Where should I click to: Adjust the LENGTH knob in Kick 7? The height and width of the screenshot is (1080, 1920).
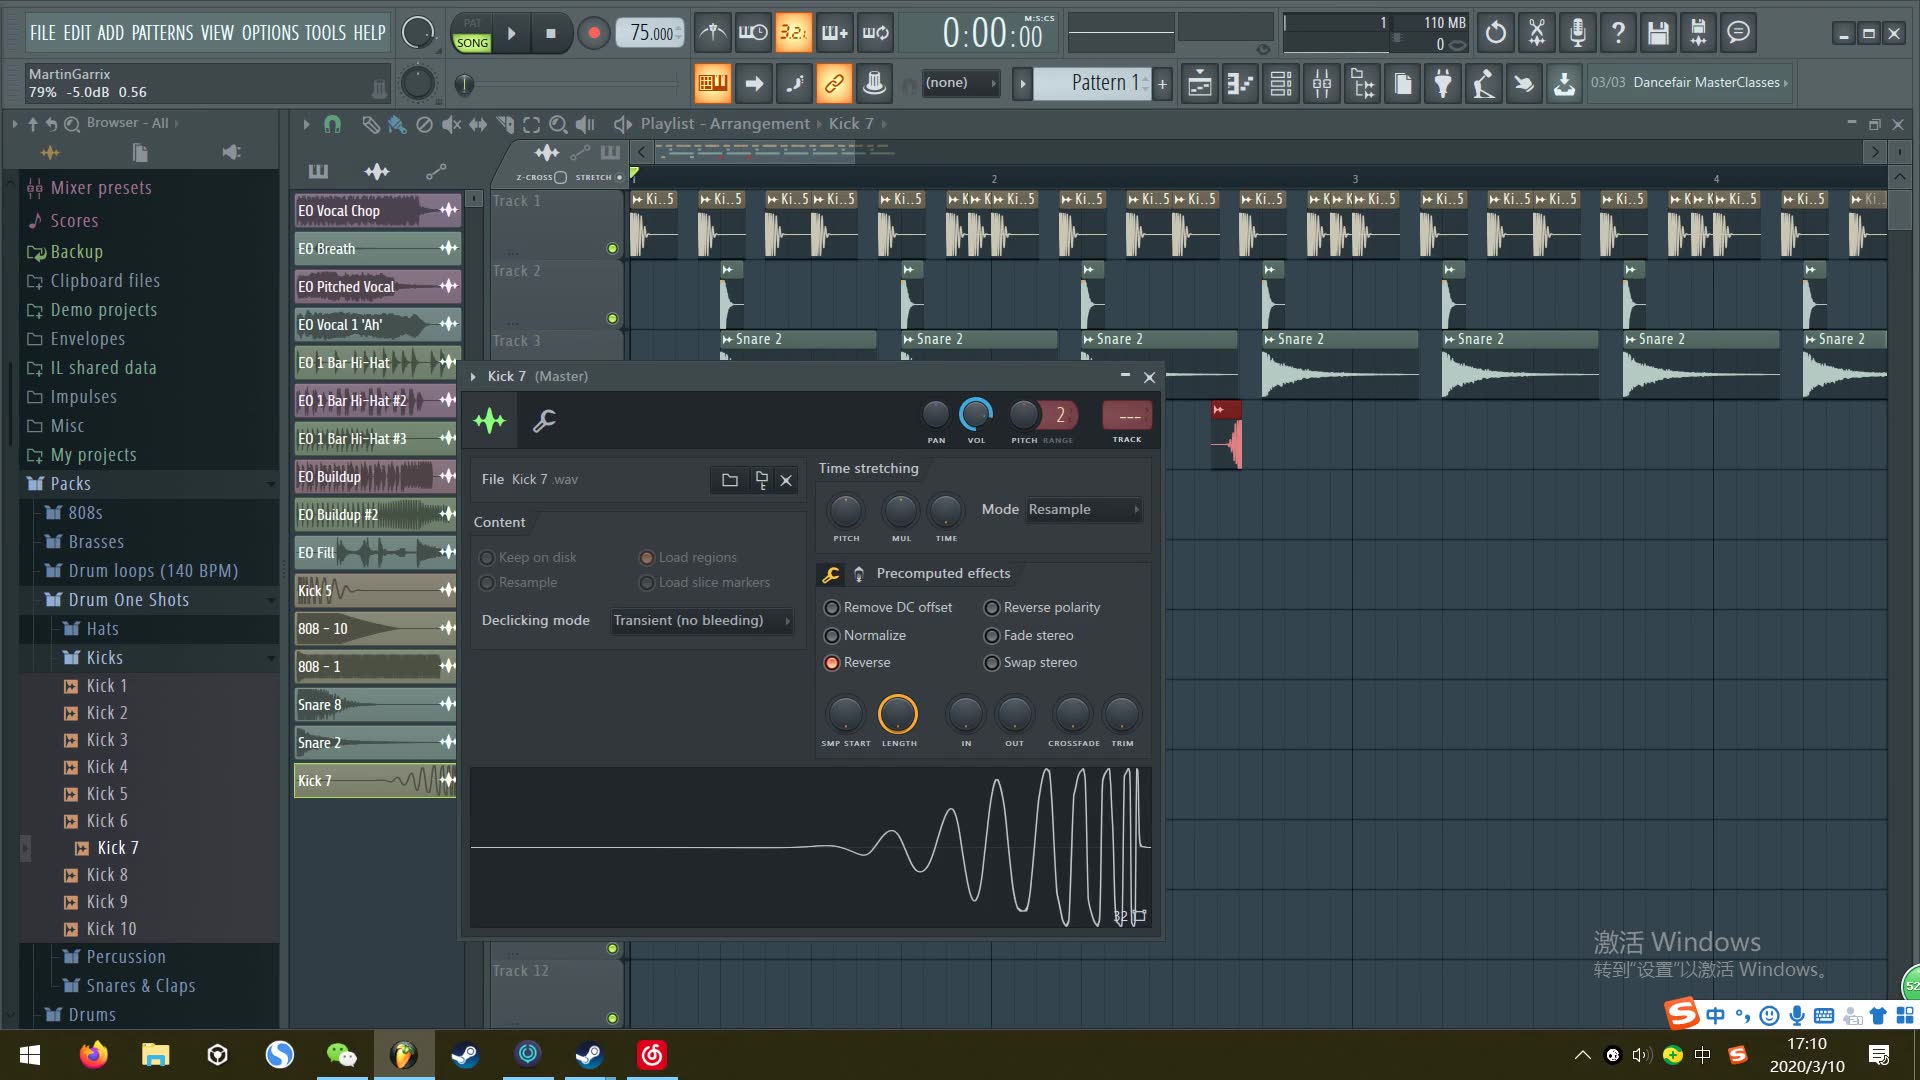[898, 714]
